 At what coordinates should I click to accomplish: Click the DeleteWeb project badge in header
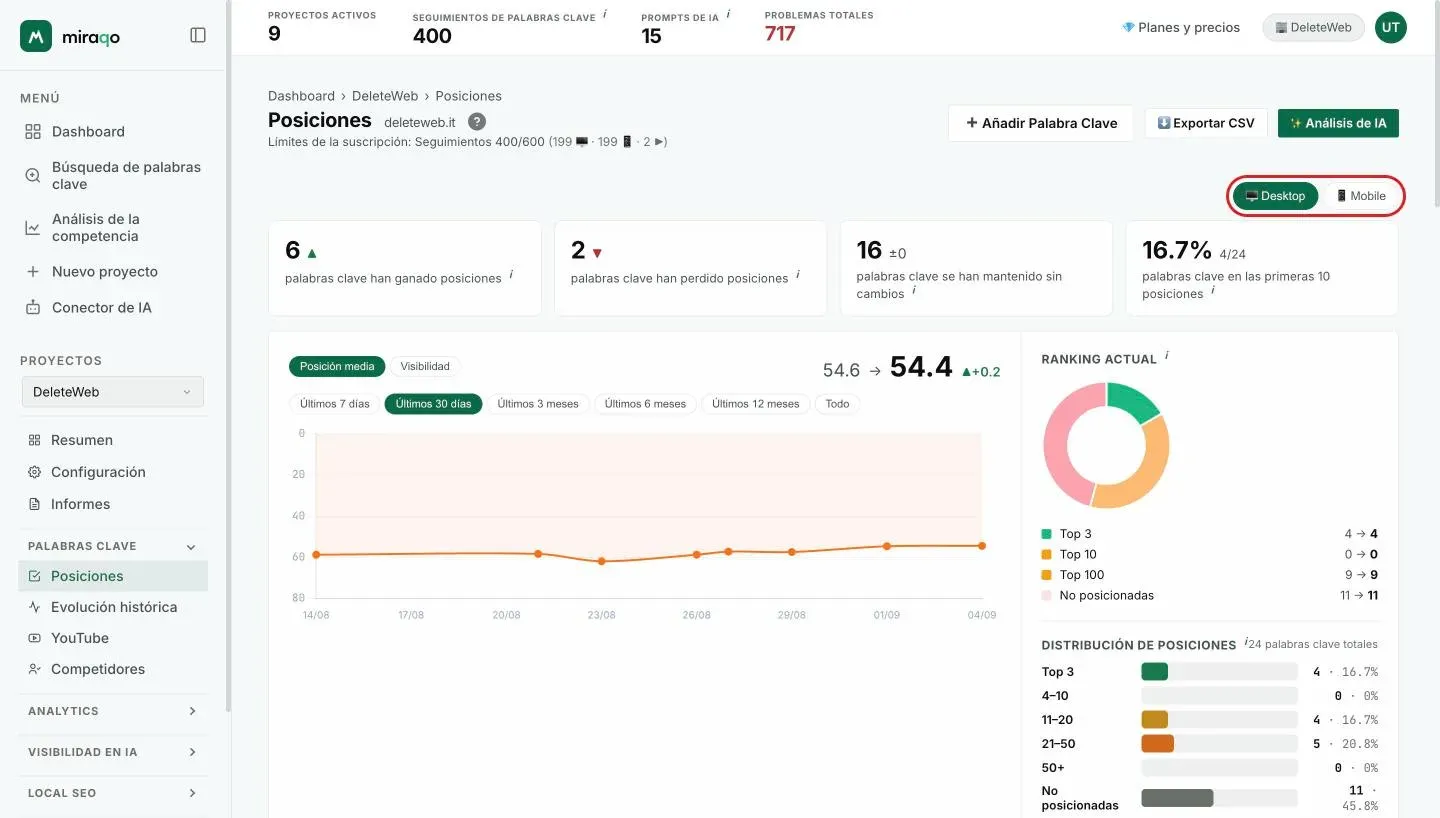coord(1314,28)
